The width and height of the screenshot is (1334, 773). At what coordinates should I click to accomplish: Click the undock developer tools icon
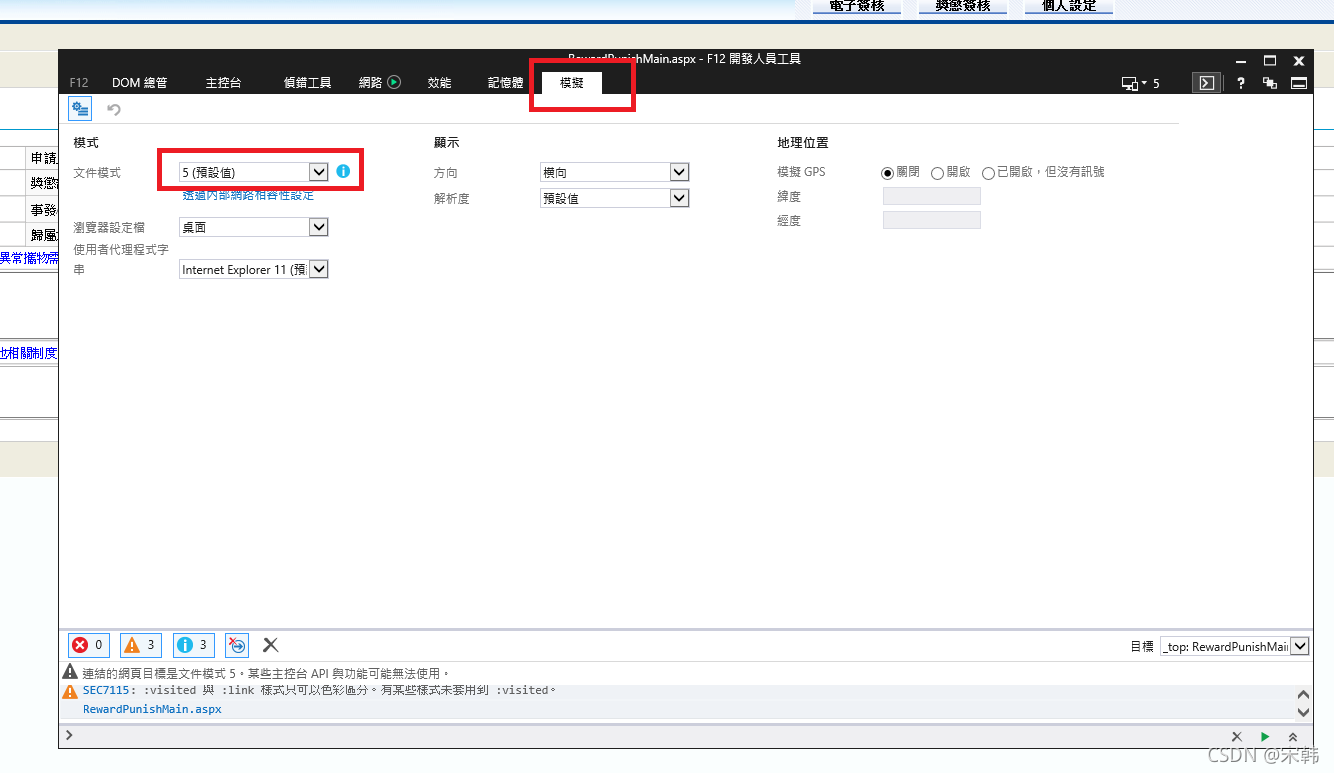coord(1270,83)
